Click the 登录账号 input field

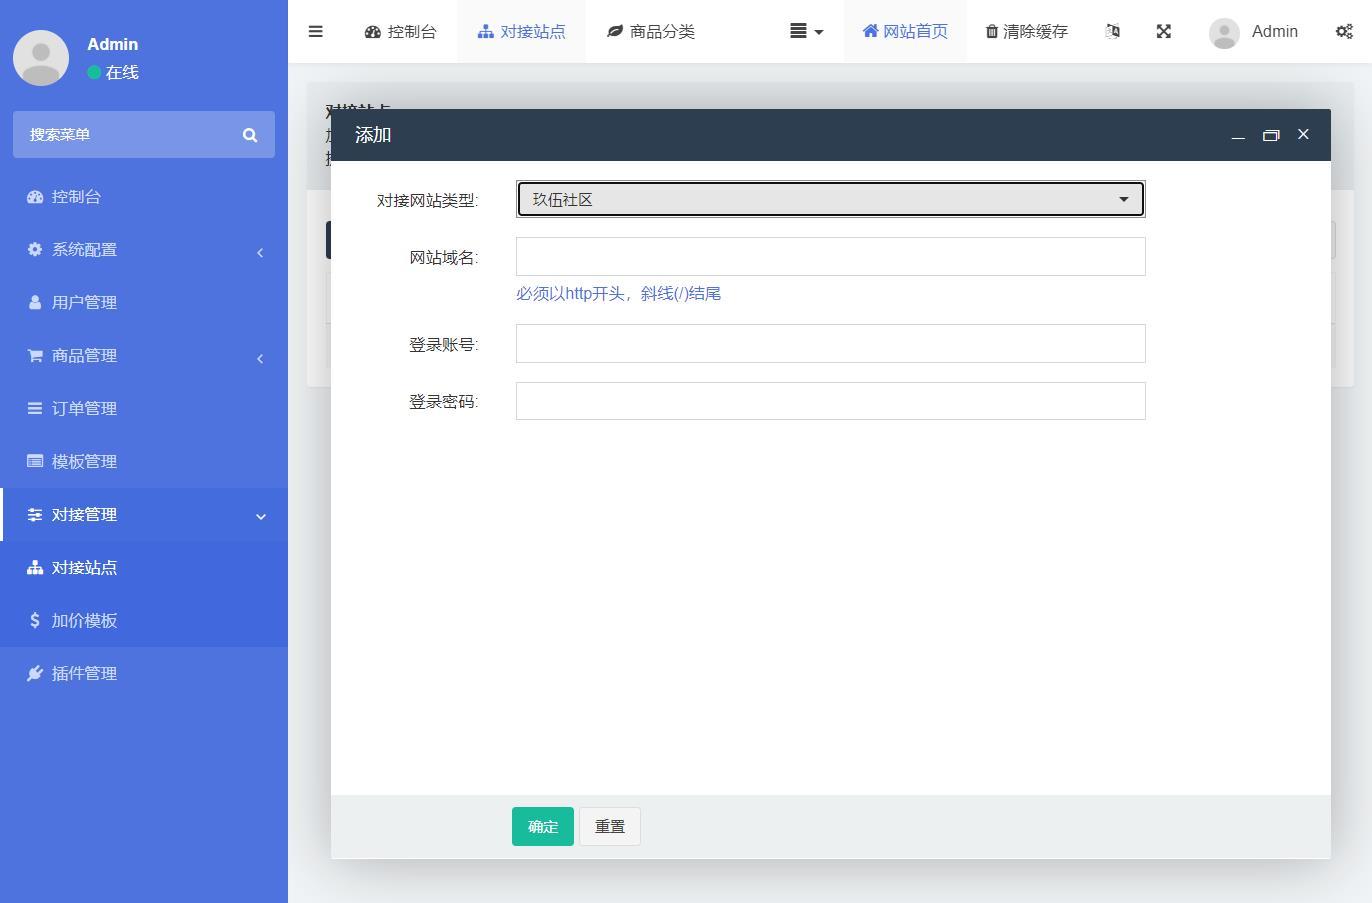[830, 344]
